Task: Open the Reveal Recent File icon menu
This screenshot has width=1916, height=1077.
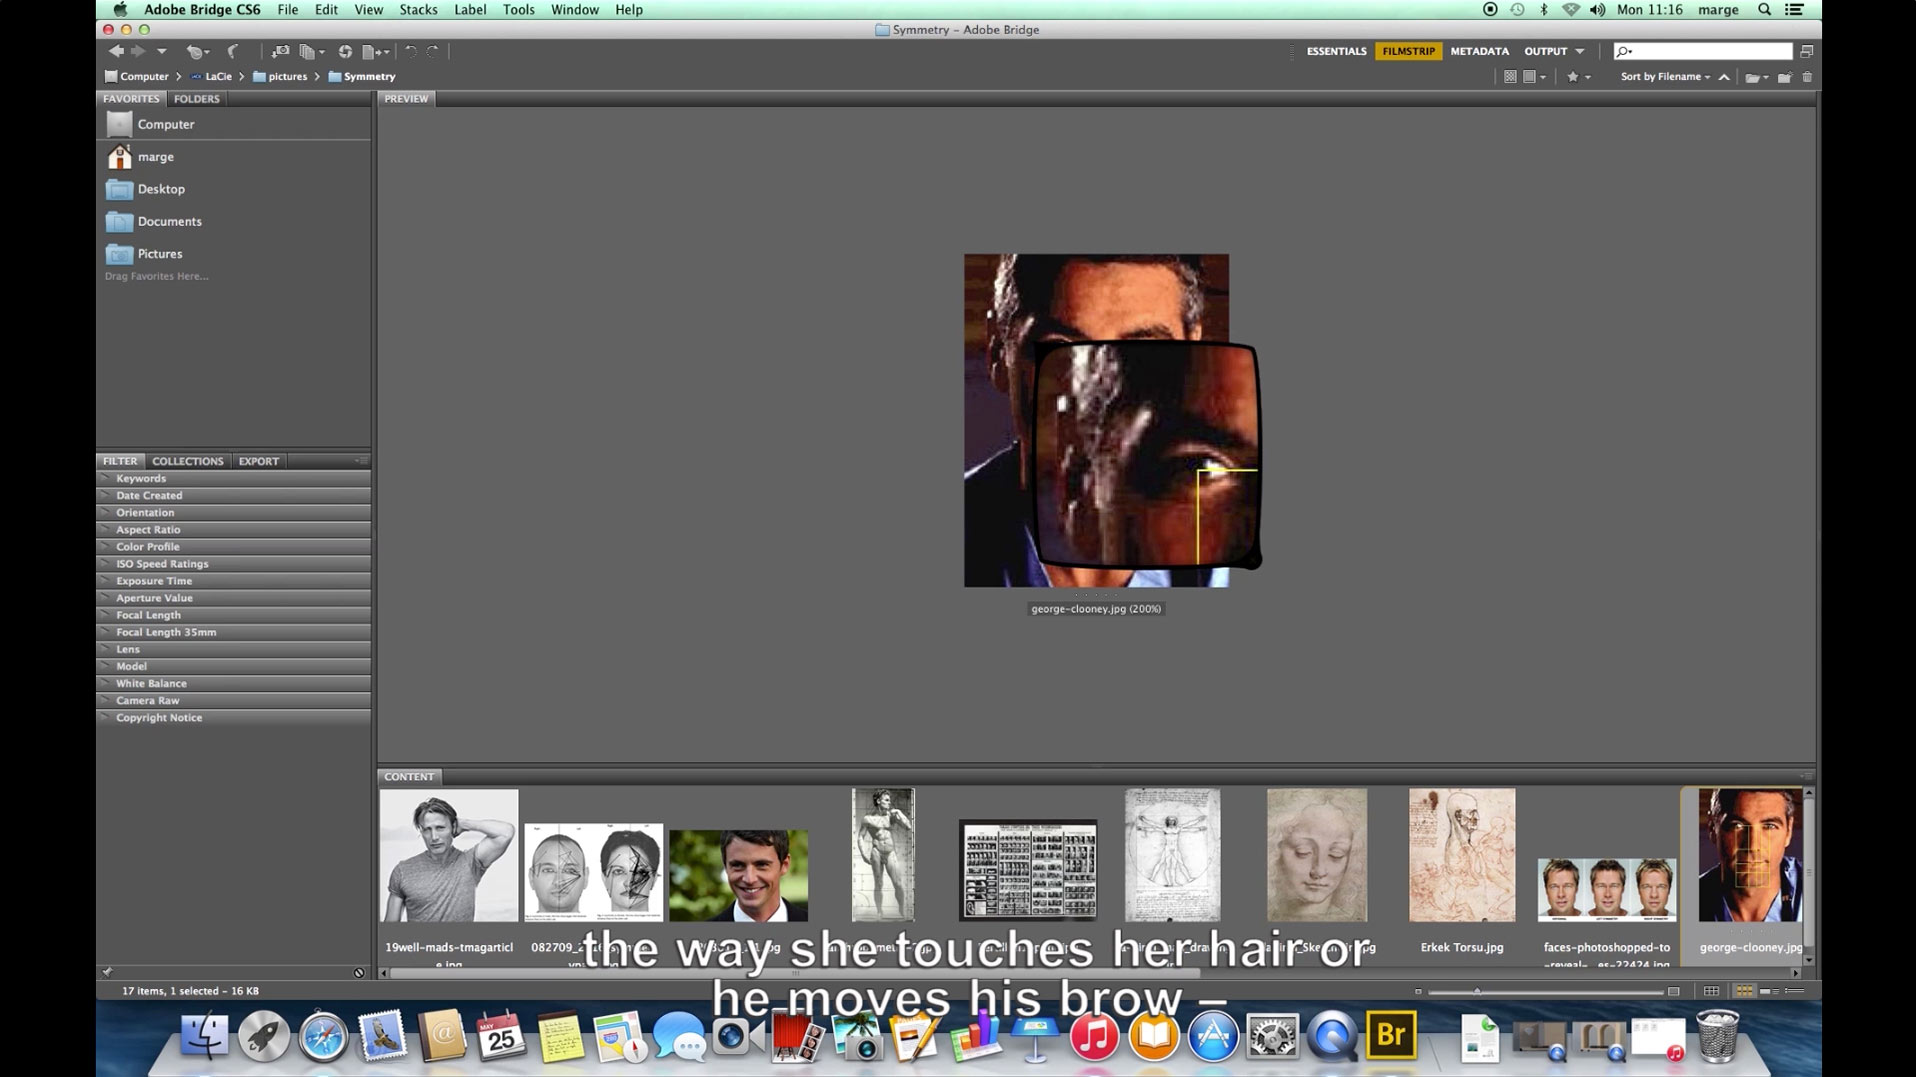Action: [x=197, y=51]
